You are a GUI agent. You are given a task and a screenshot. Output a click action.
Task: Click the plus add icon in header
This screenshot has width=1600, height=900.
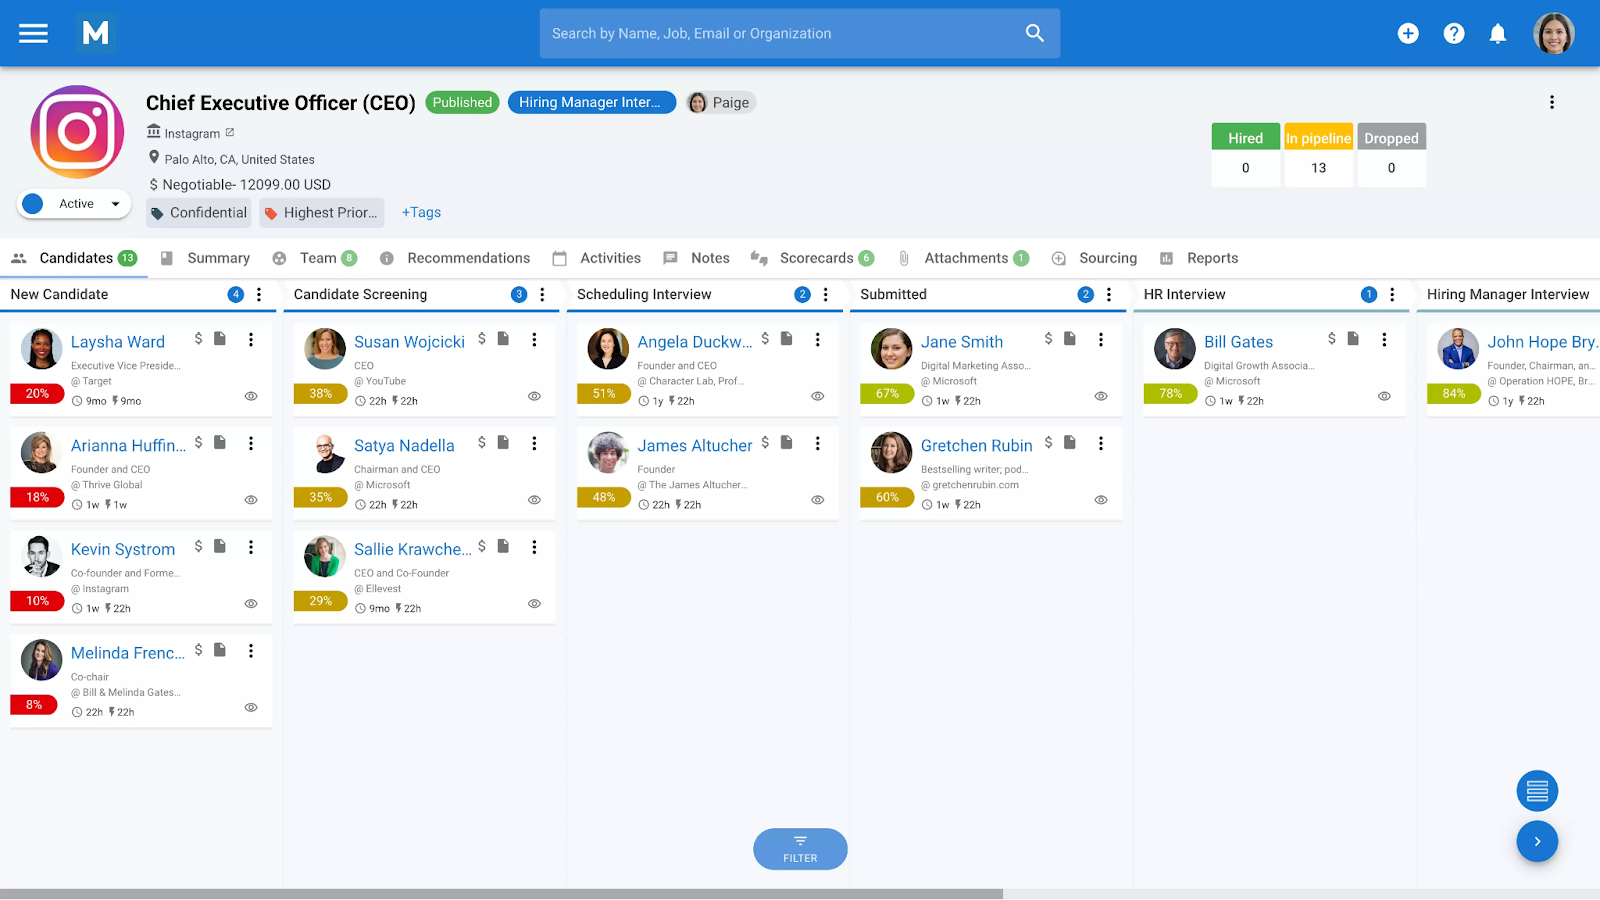pyautogui.click(x=1408, y=34)
